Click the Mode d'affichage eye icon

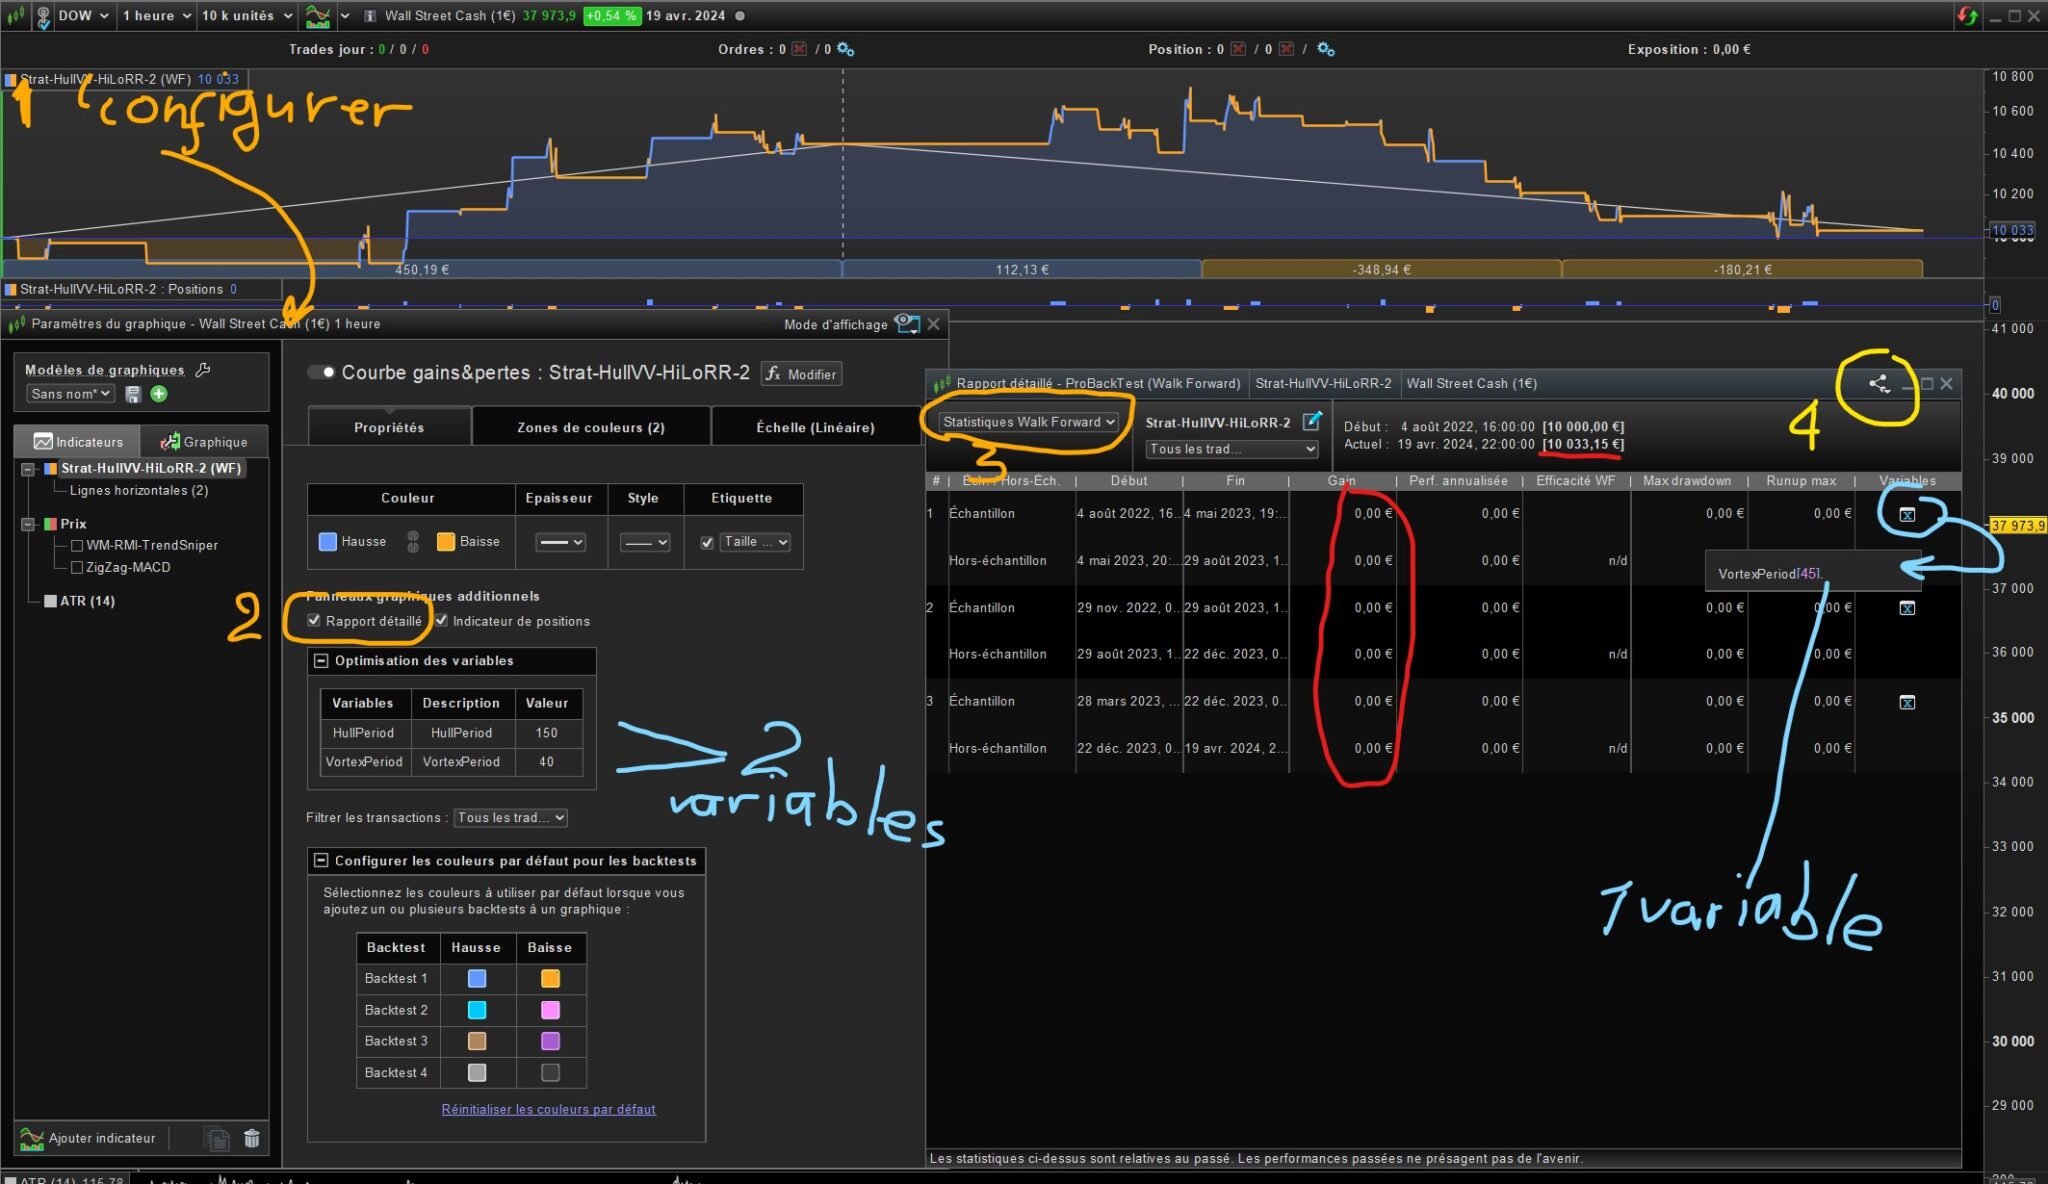906,323
